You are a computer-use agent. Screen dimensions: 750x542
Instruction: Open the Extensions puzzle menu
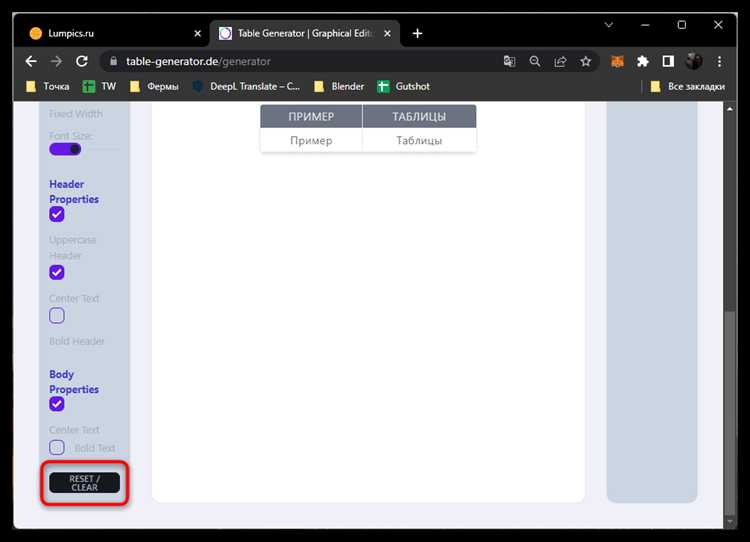(643, 61)
